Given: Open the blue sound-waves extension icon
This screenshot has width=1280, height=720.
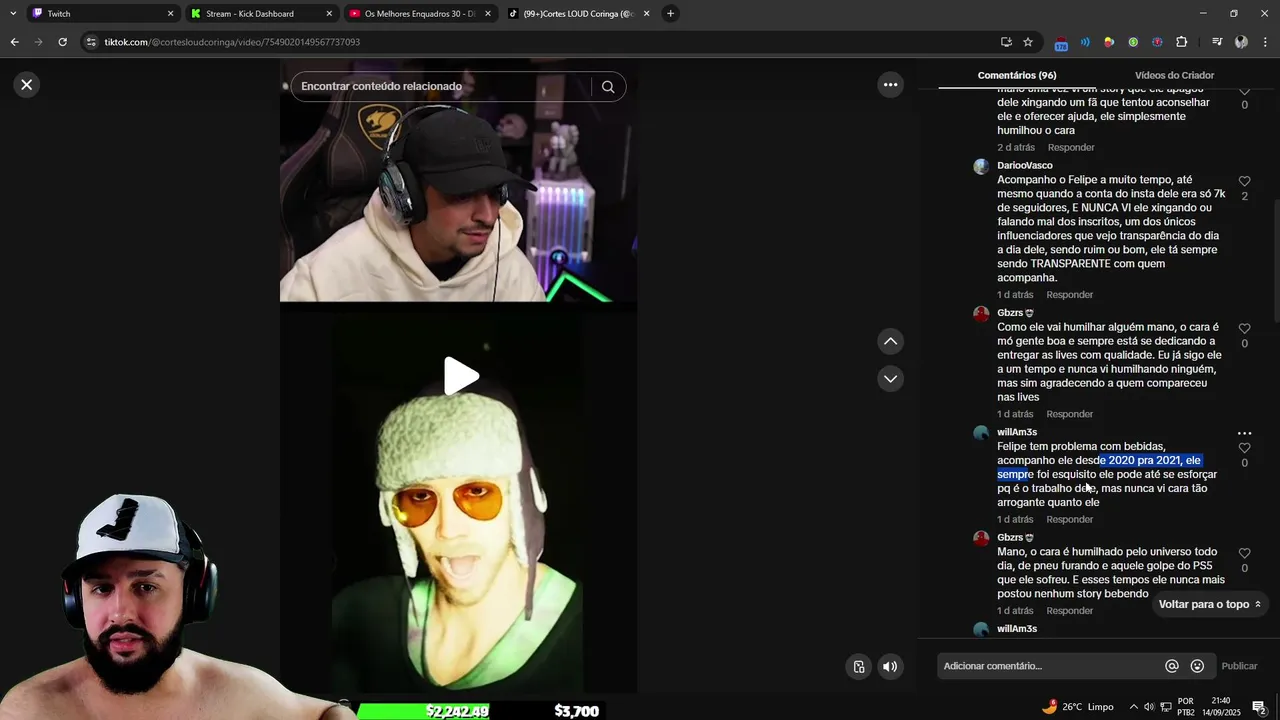Looking at the screenshot, I should pos(1085,42).
